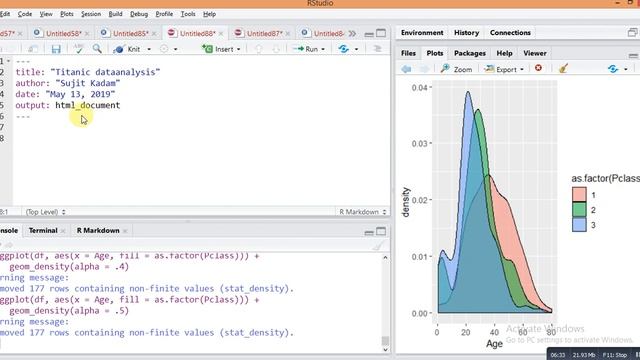Save the current R Markdown document
640x360 pixels.
click(56, 49)
